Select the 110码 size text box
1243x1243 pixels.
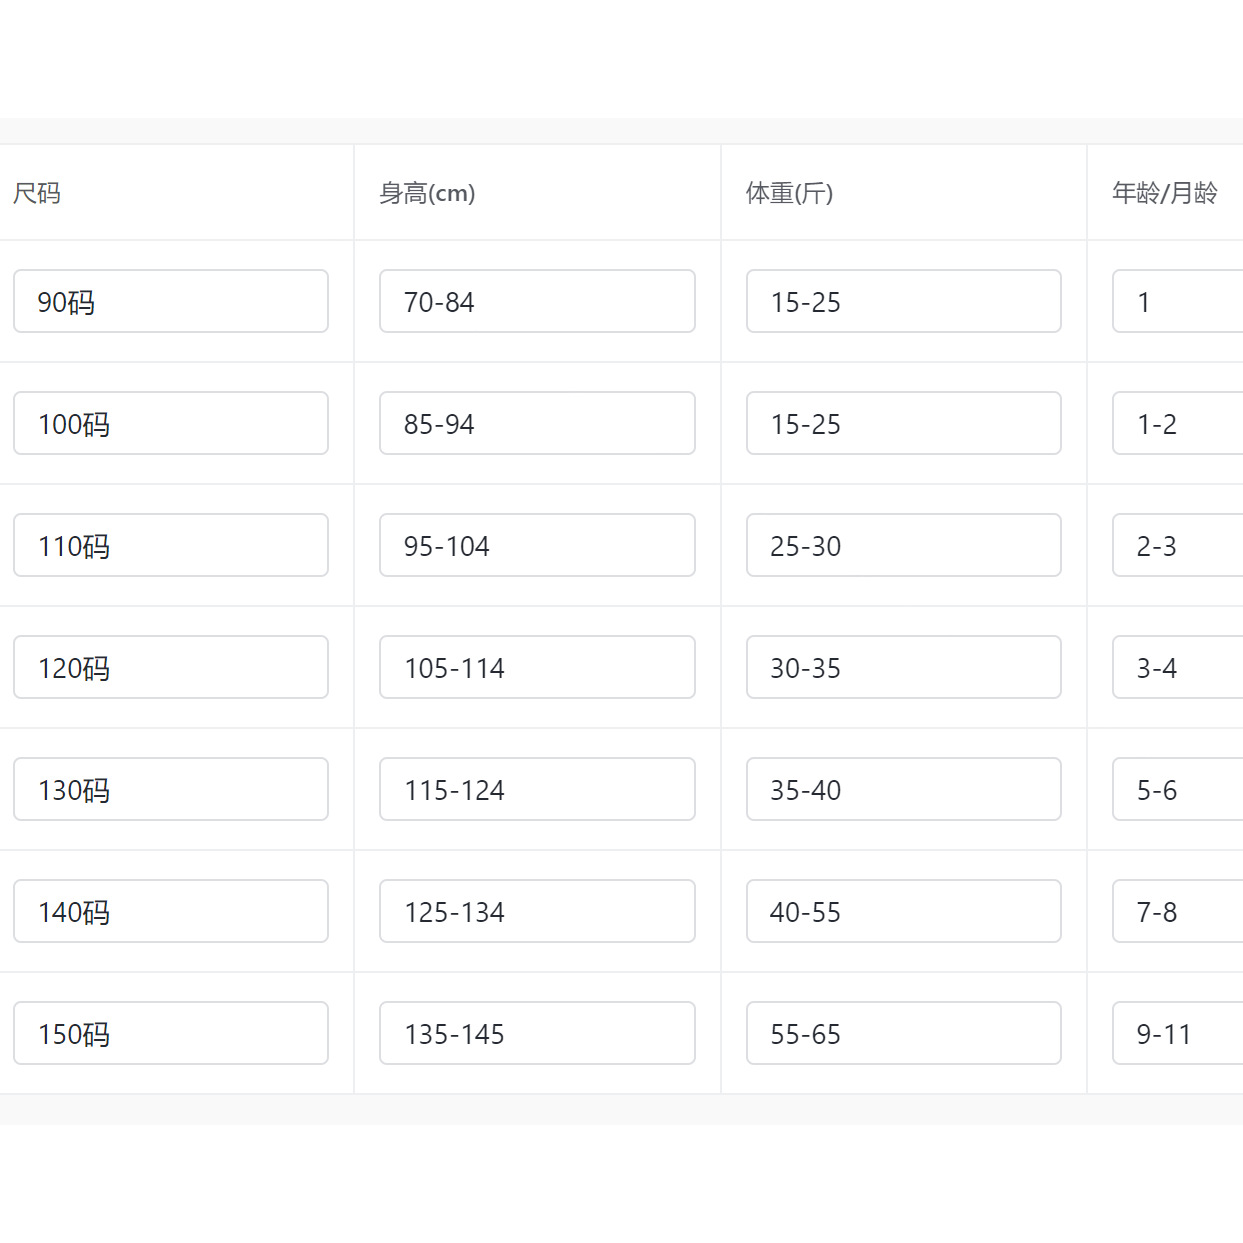click(170, 545)
